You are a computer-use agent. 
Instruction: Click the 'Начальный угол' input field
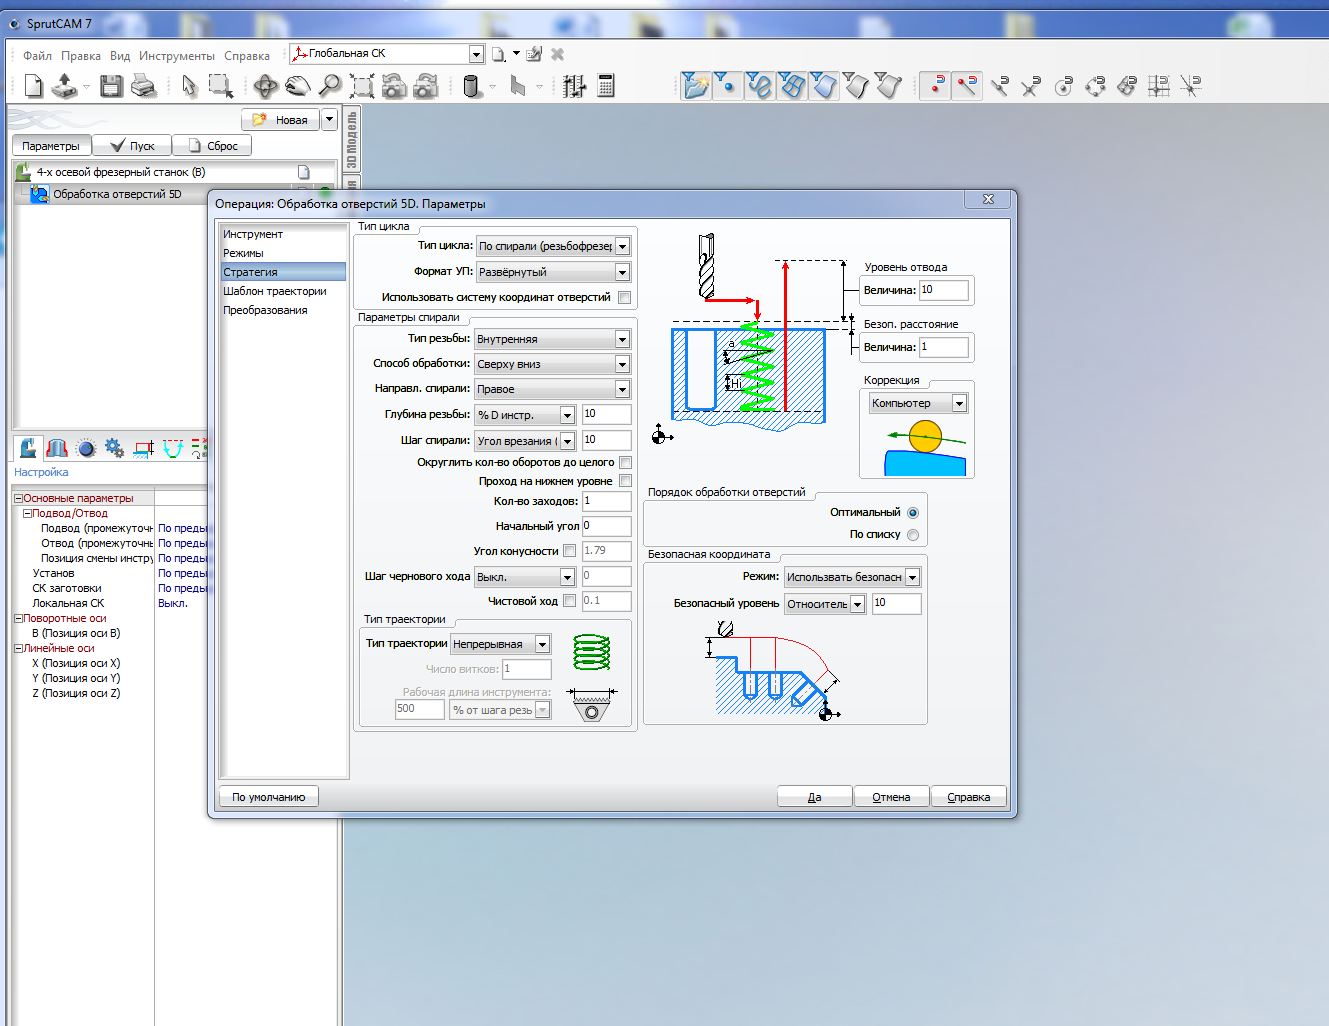point(606,526)
